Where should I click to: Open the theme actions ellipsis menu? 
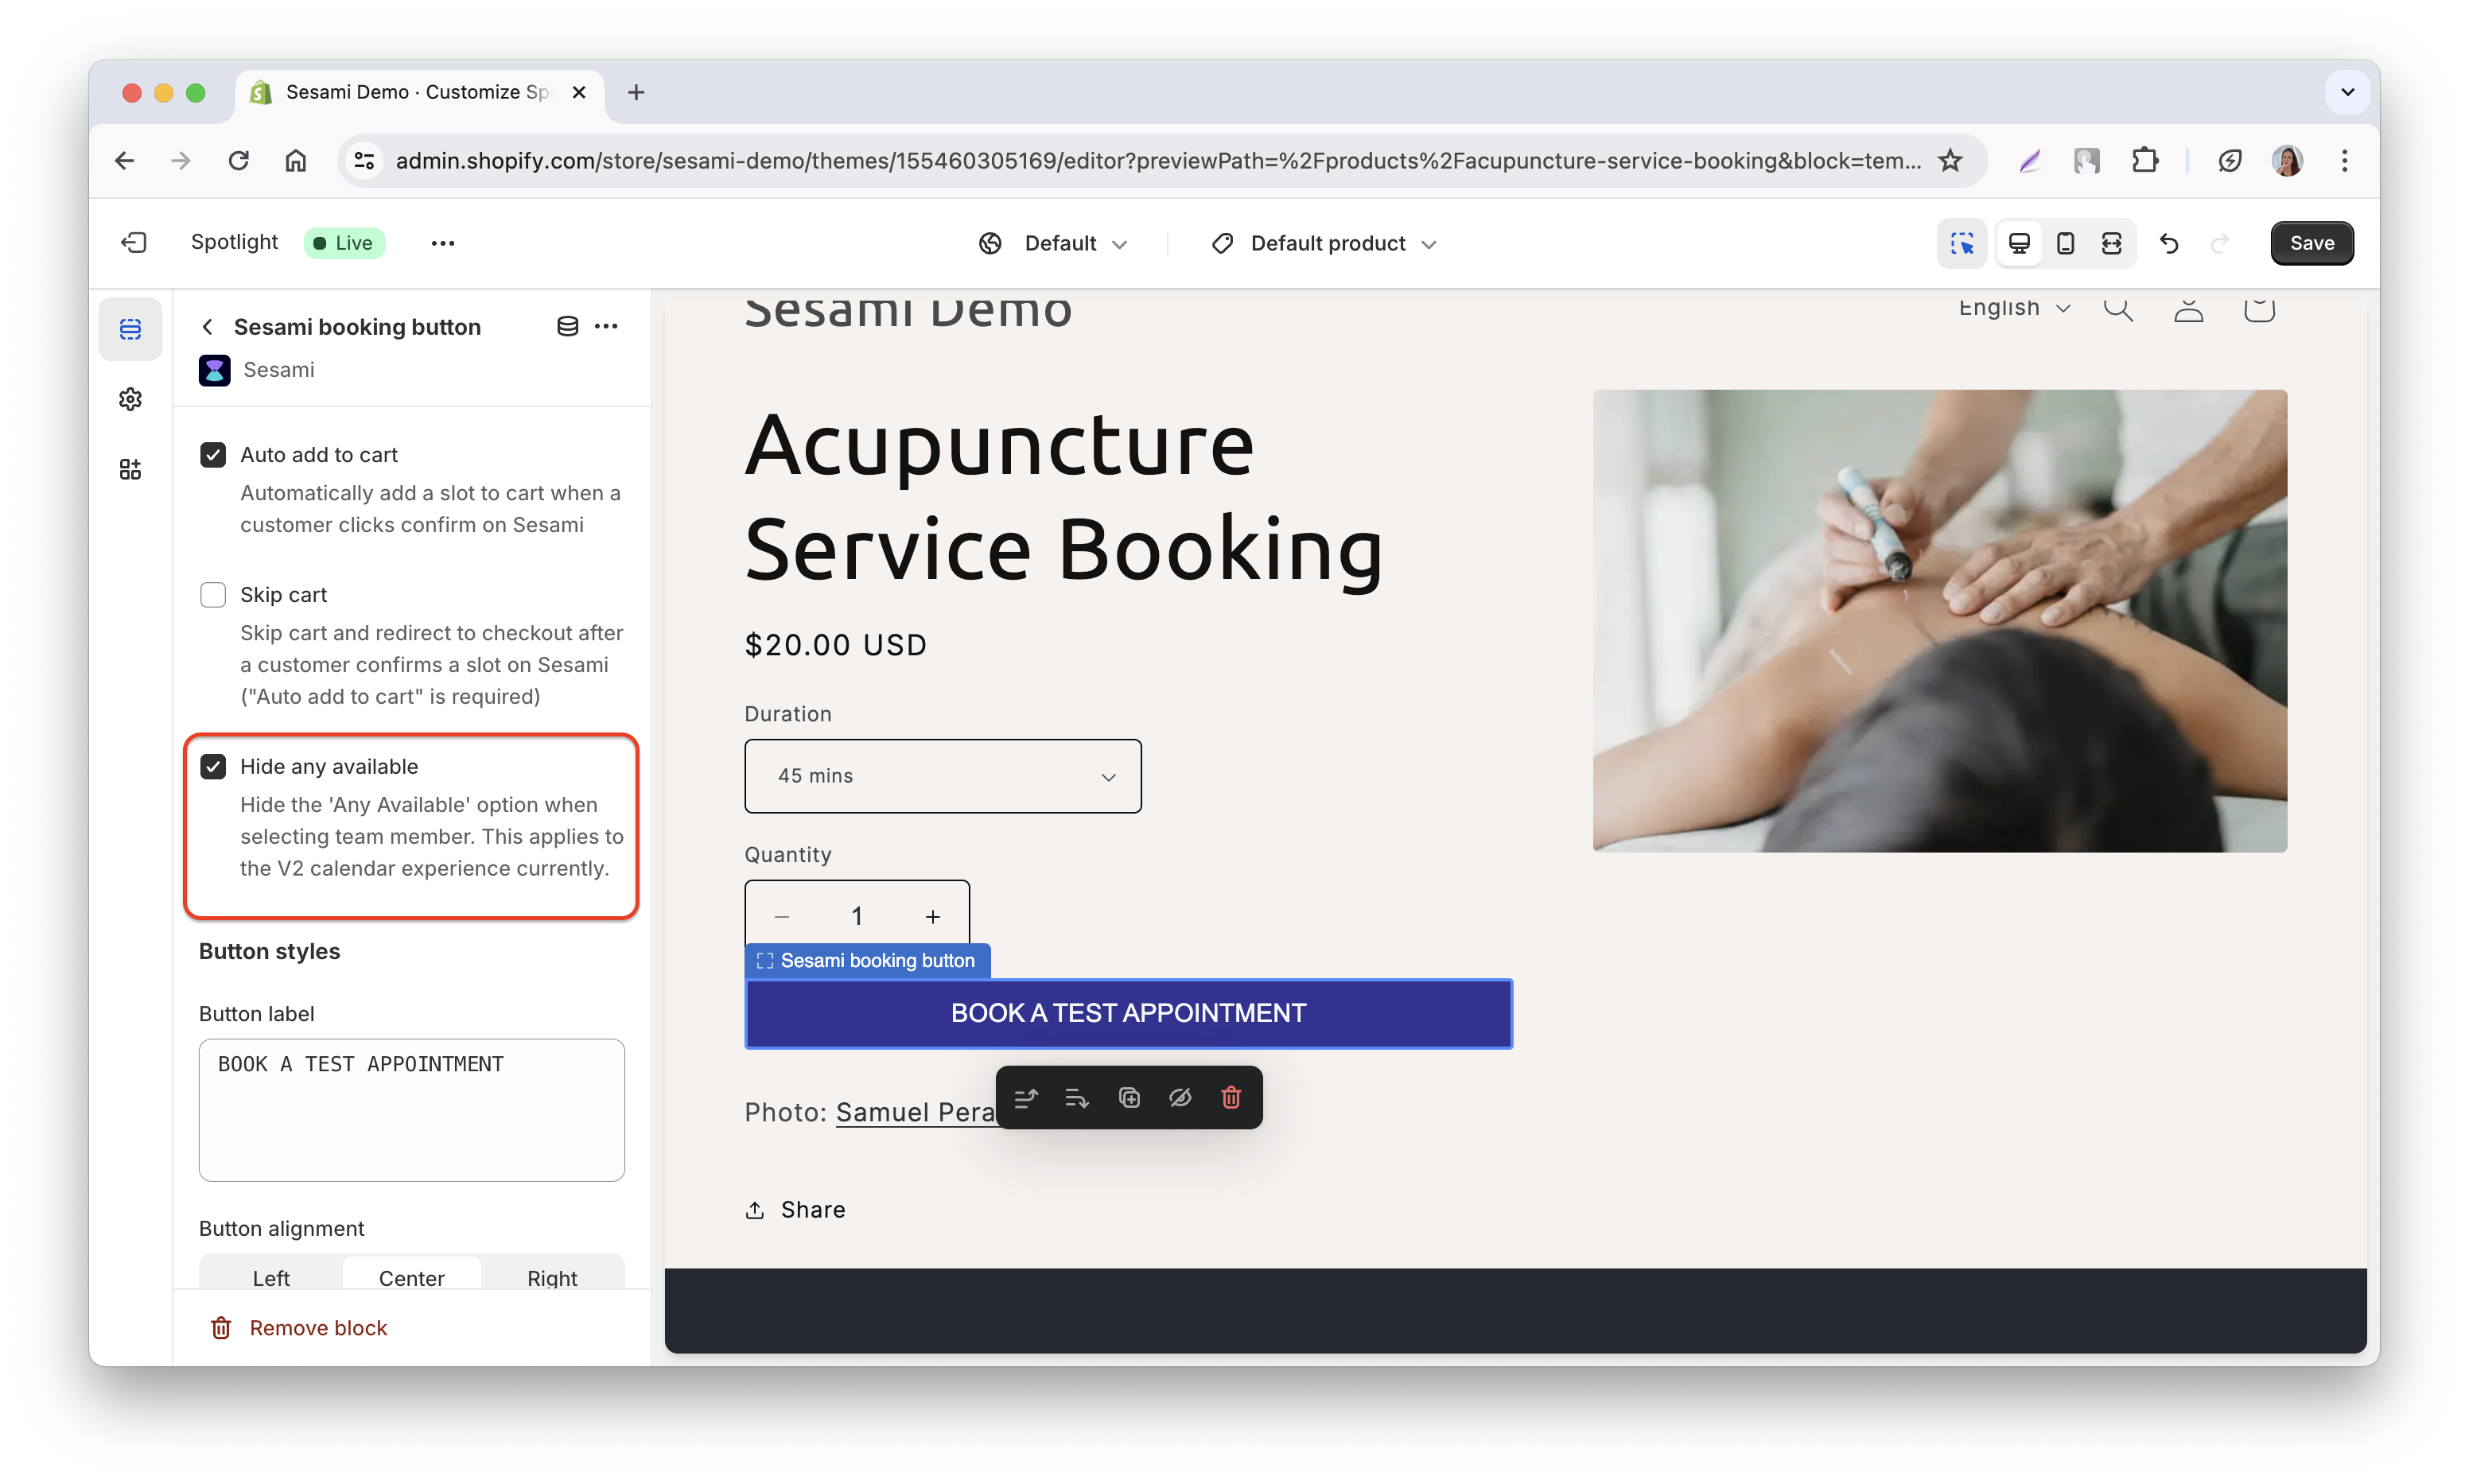point(443,243)
